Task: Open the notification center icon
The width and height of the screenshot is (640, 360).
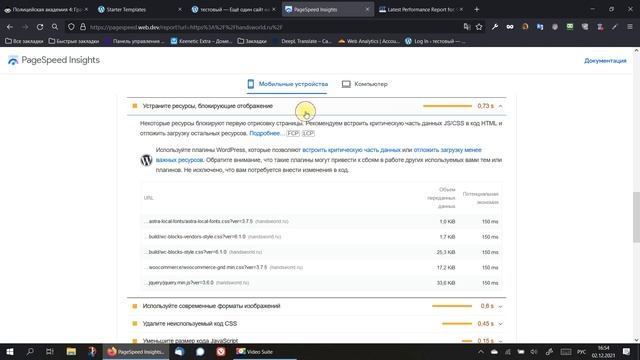Action: (x=627, y=351)
